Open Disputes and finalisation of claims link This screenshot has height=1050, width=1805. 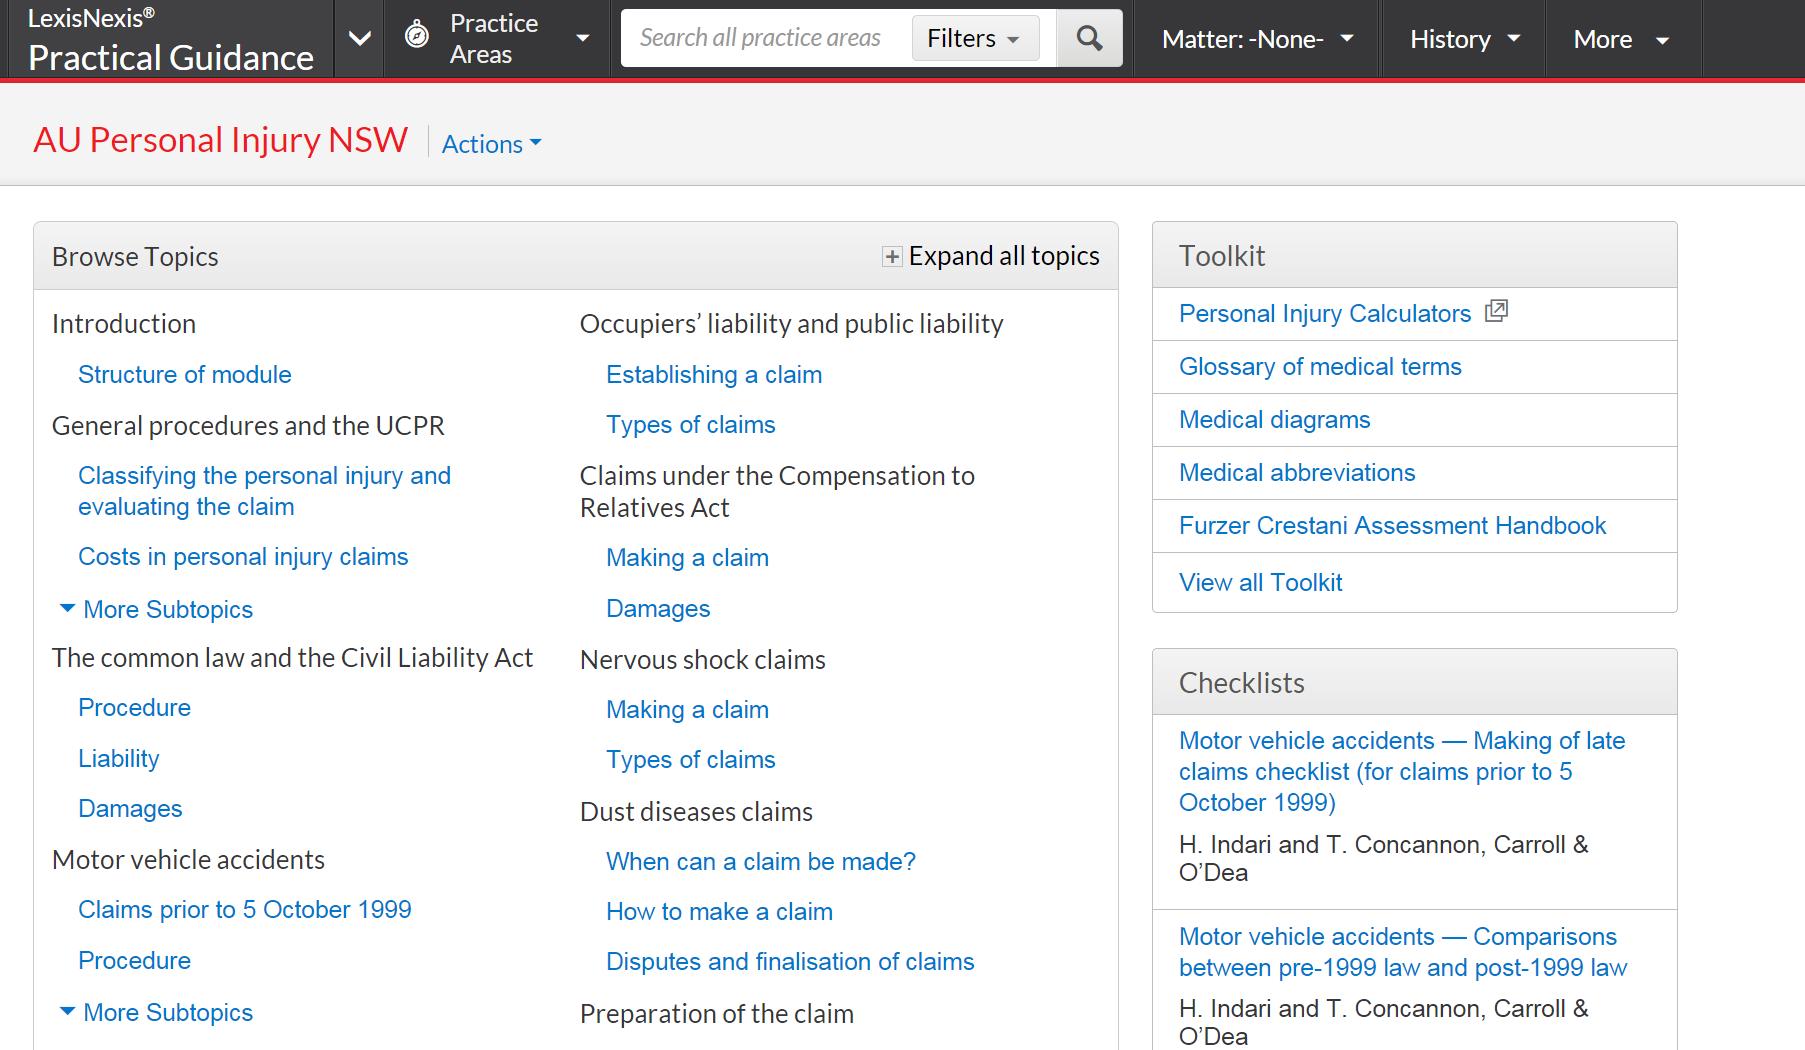click(790, 962)
